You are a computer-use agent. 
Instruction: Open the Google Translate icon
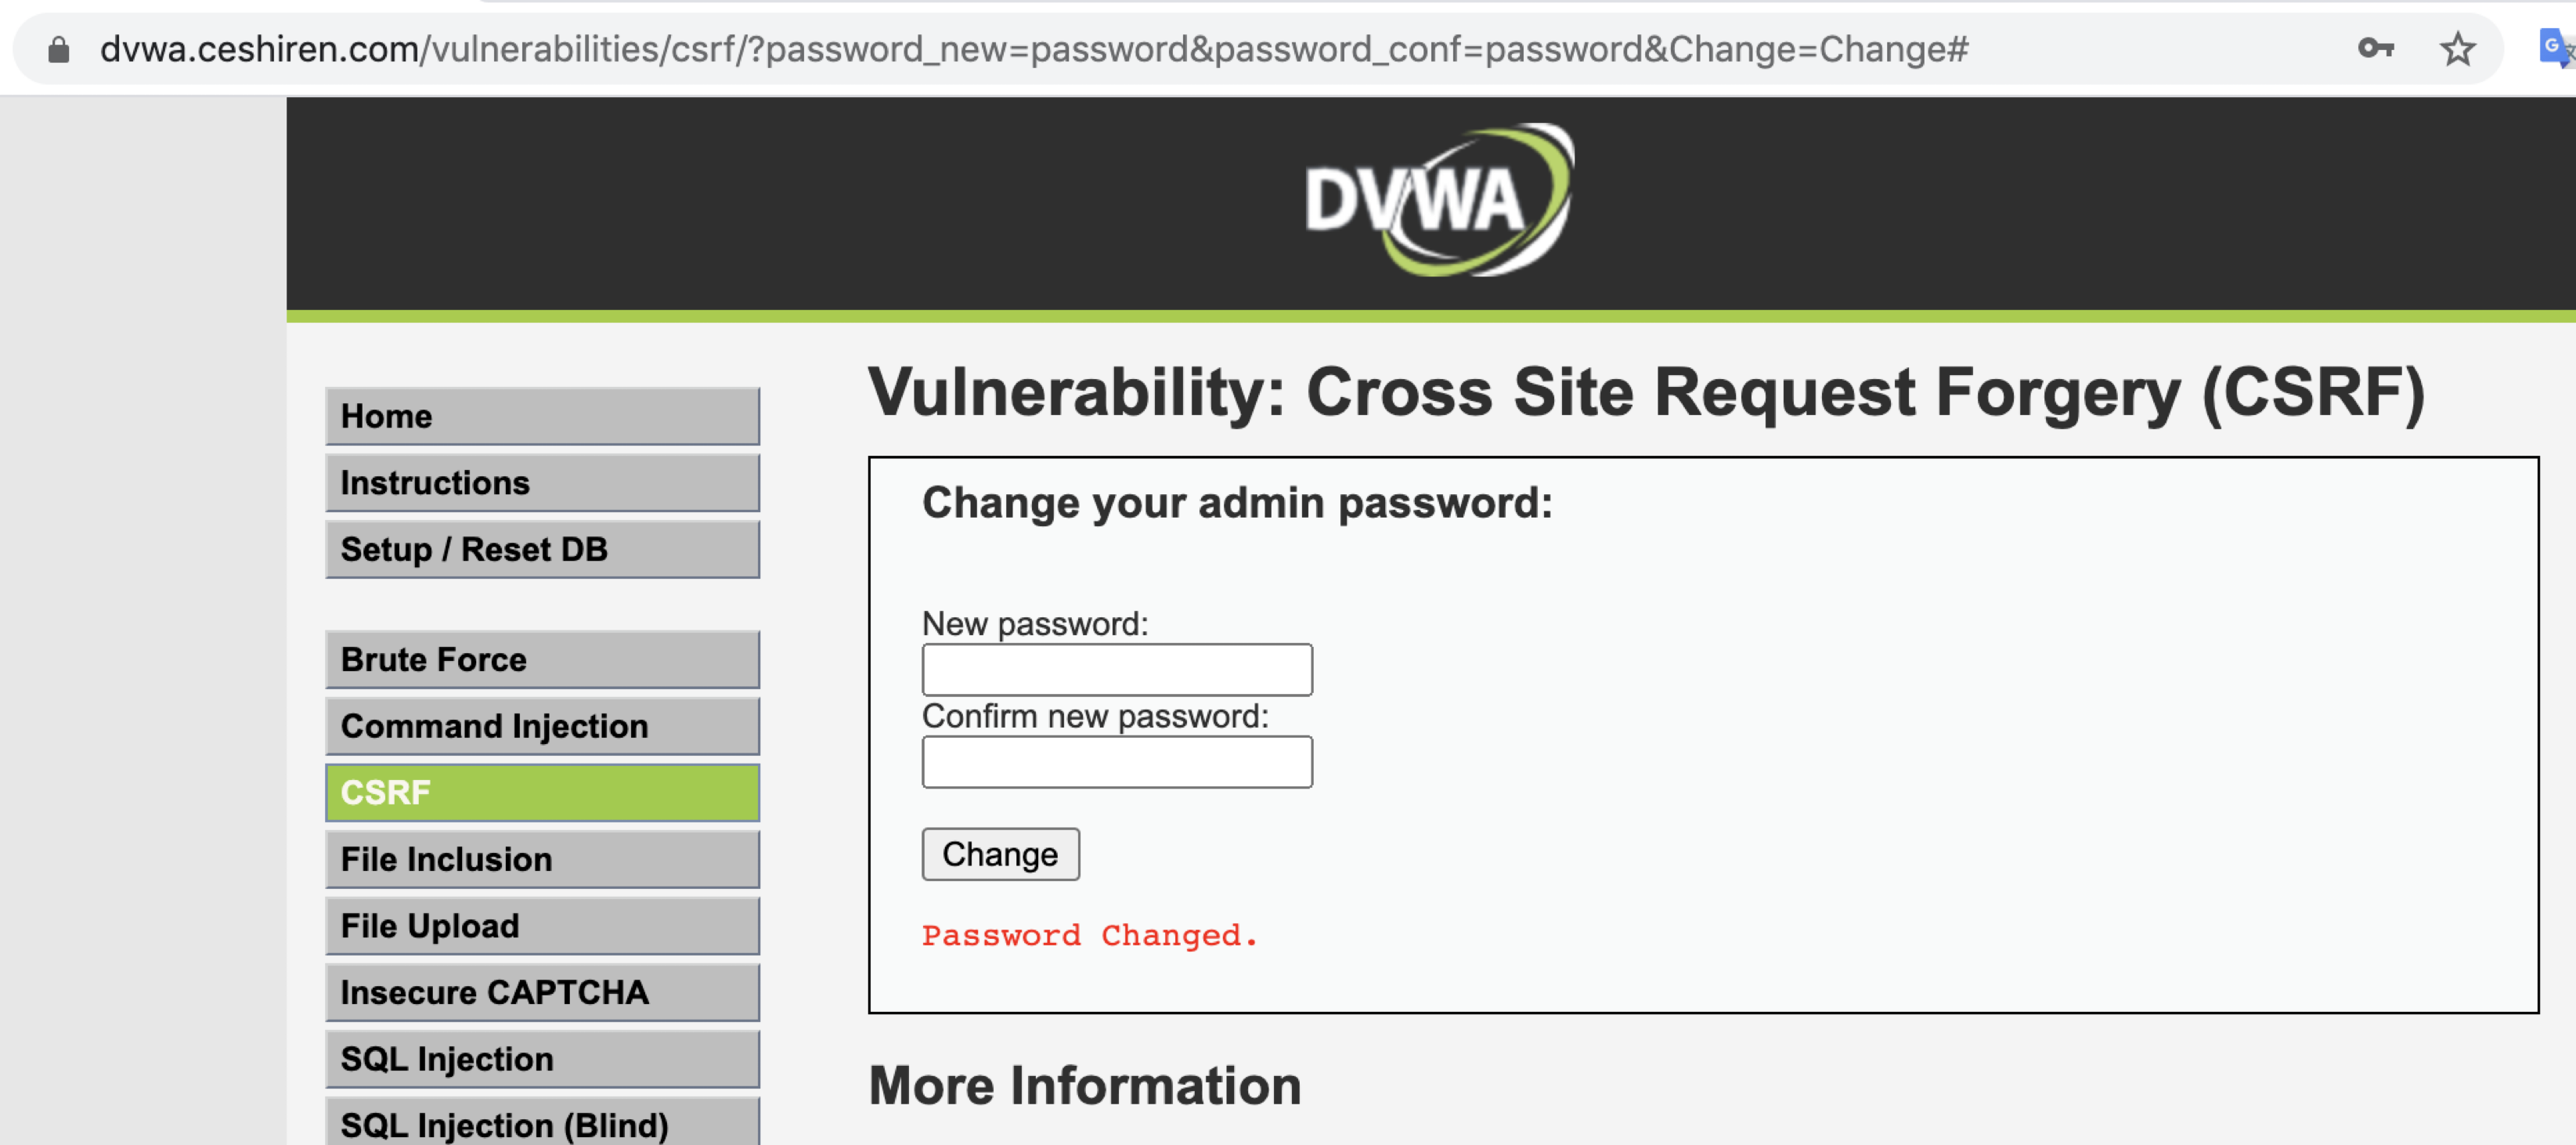tap(2556, 48)
